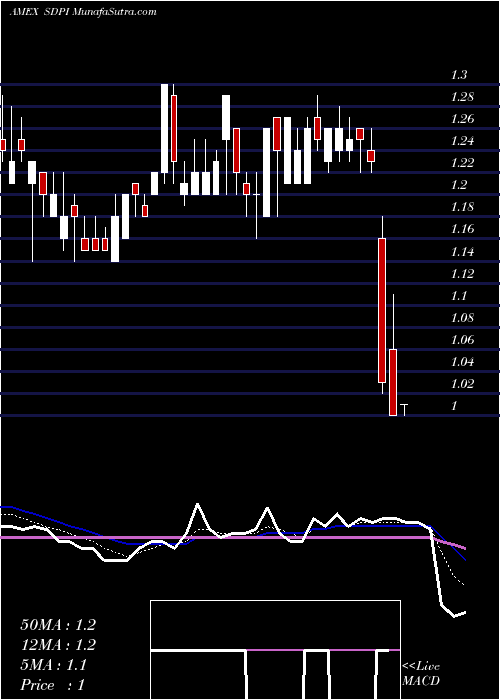Click the large red gap-down candle from 1.16

(382, 310)
